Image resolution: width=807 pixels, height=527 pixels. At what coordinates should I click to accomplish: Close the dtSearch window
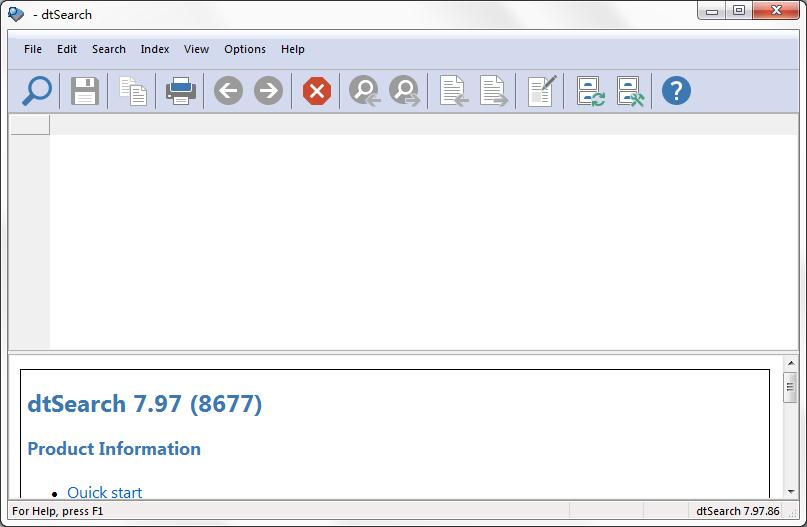(776, 11)
